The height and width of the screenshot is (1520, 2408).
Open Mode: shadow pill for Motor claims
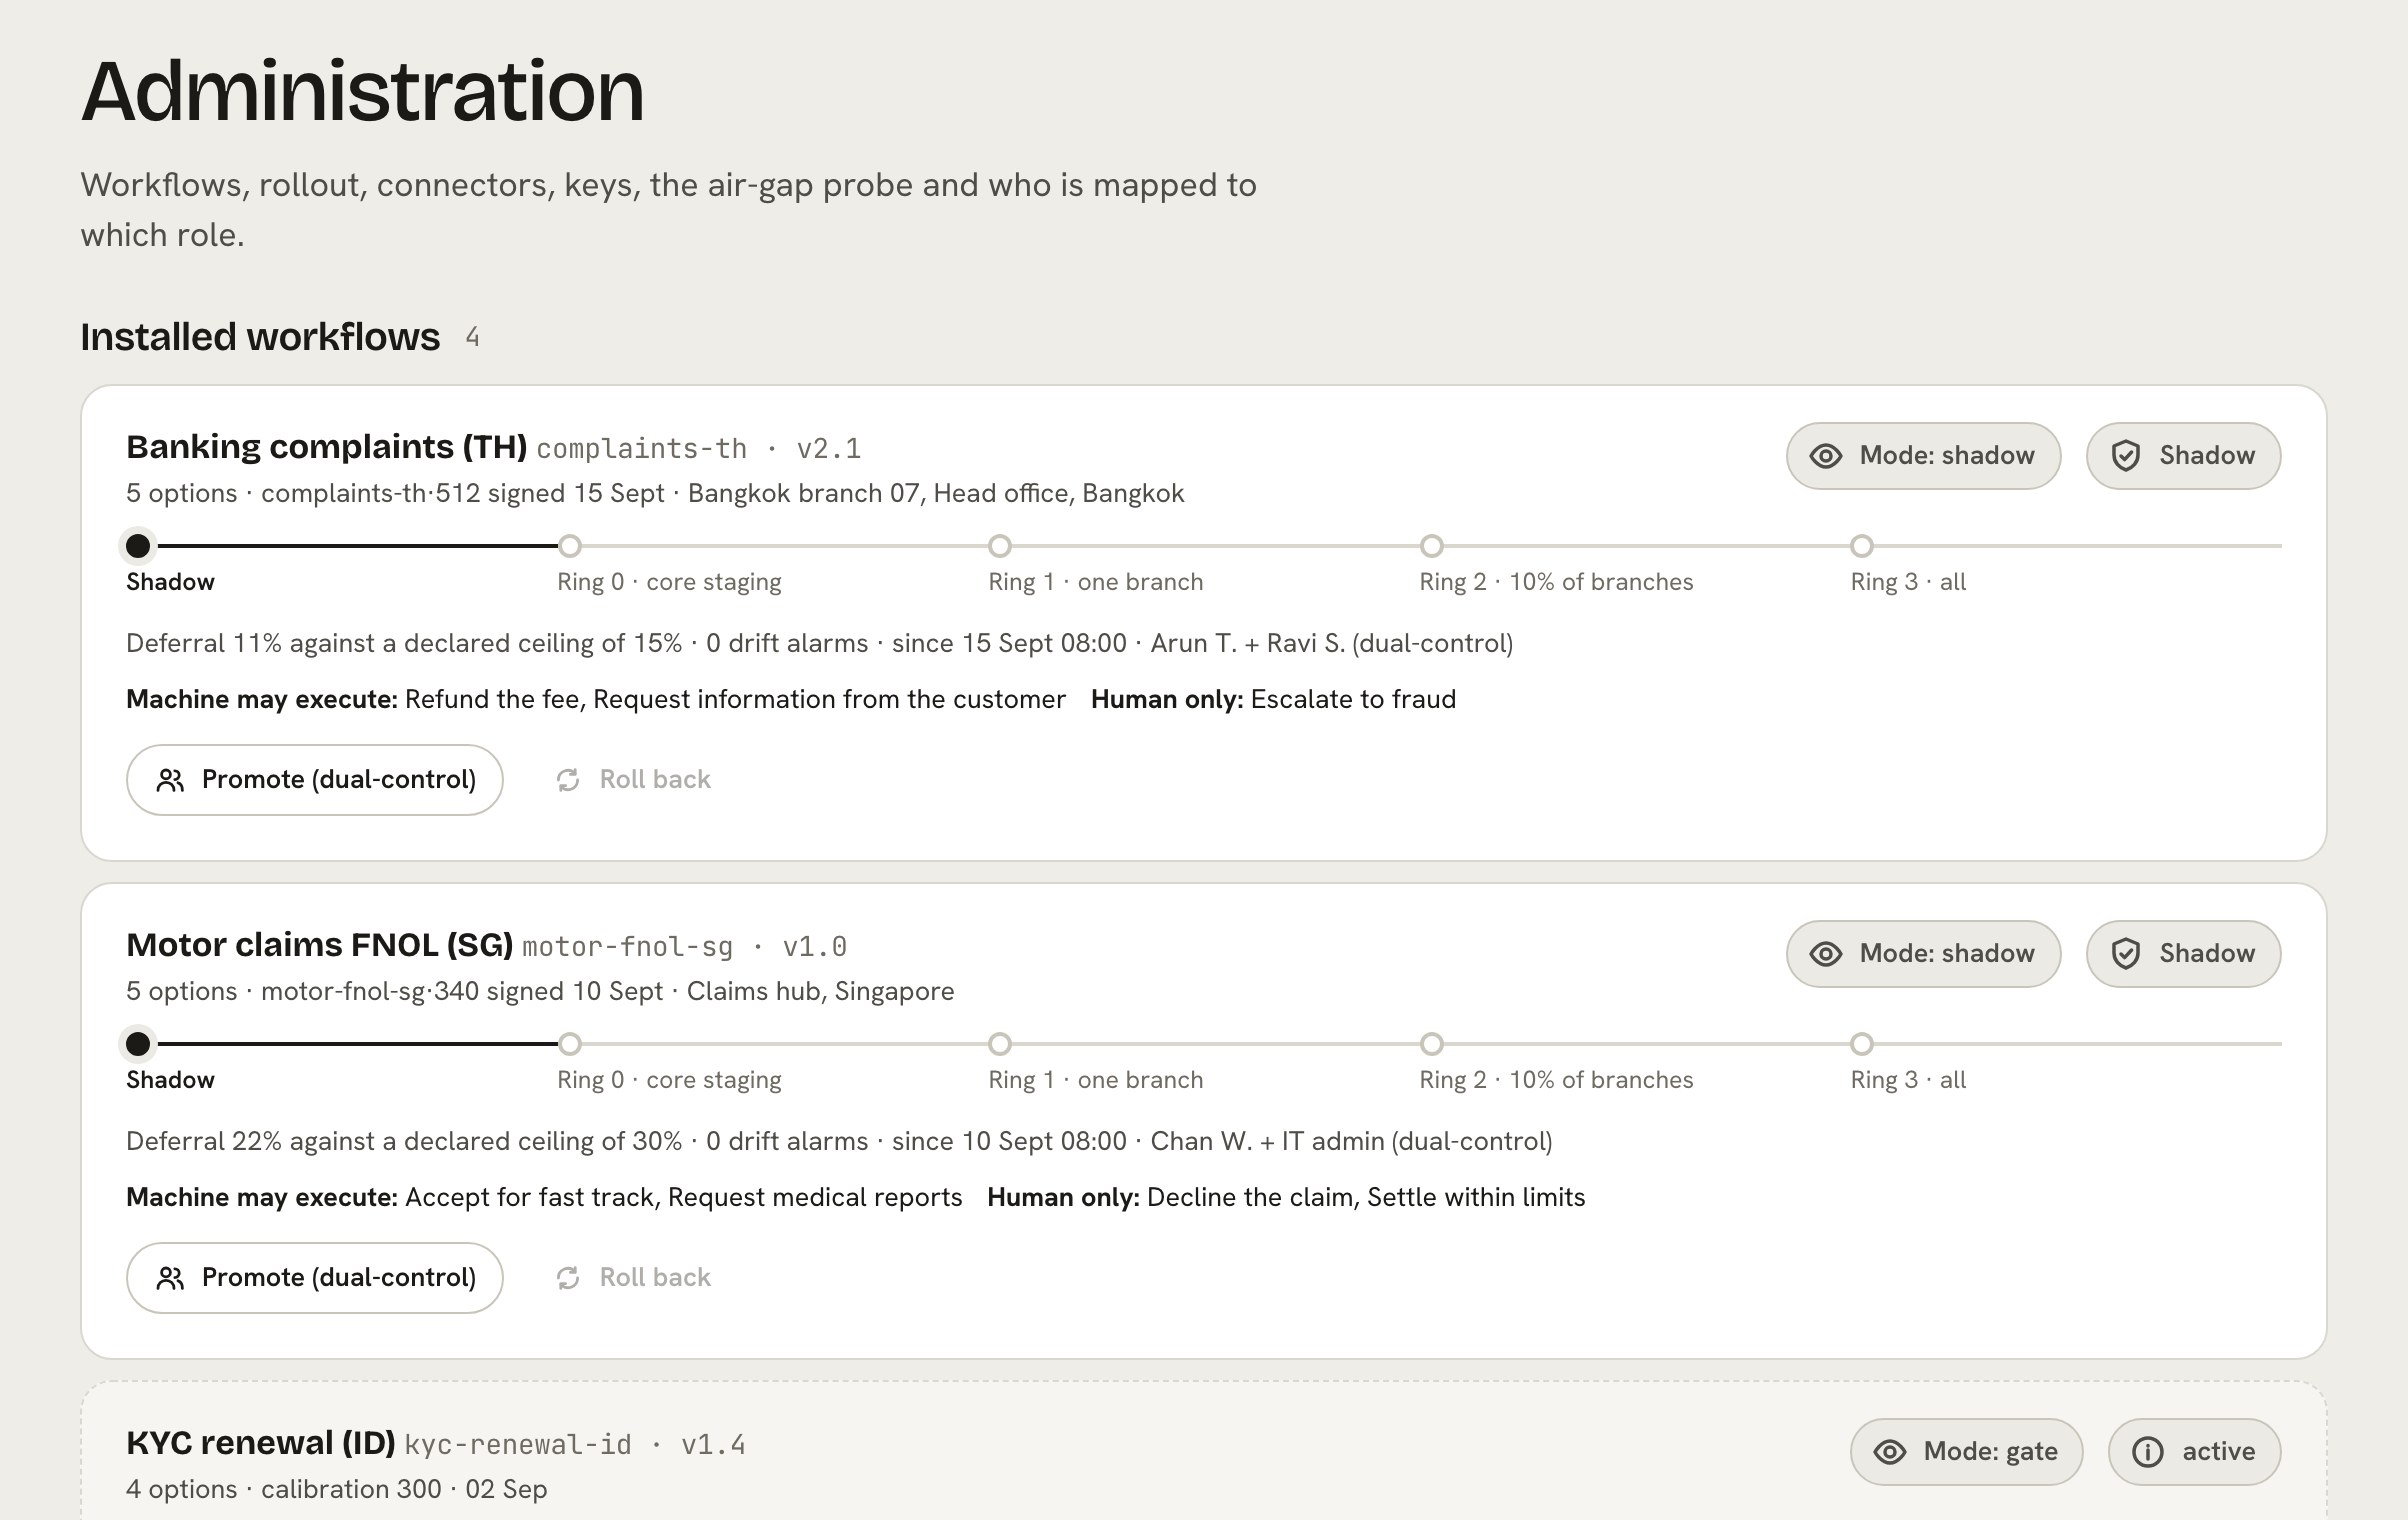click(1923, 954)
